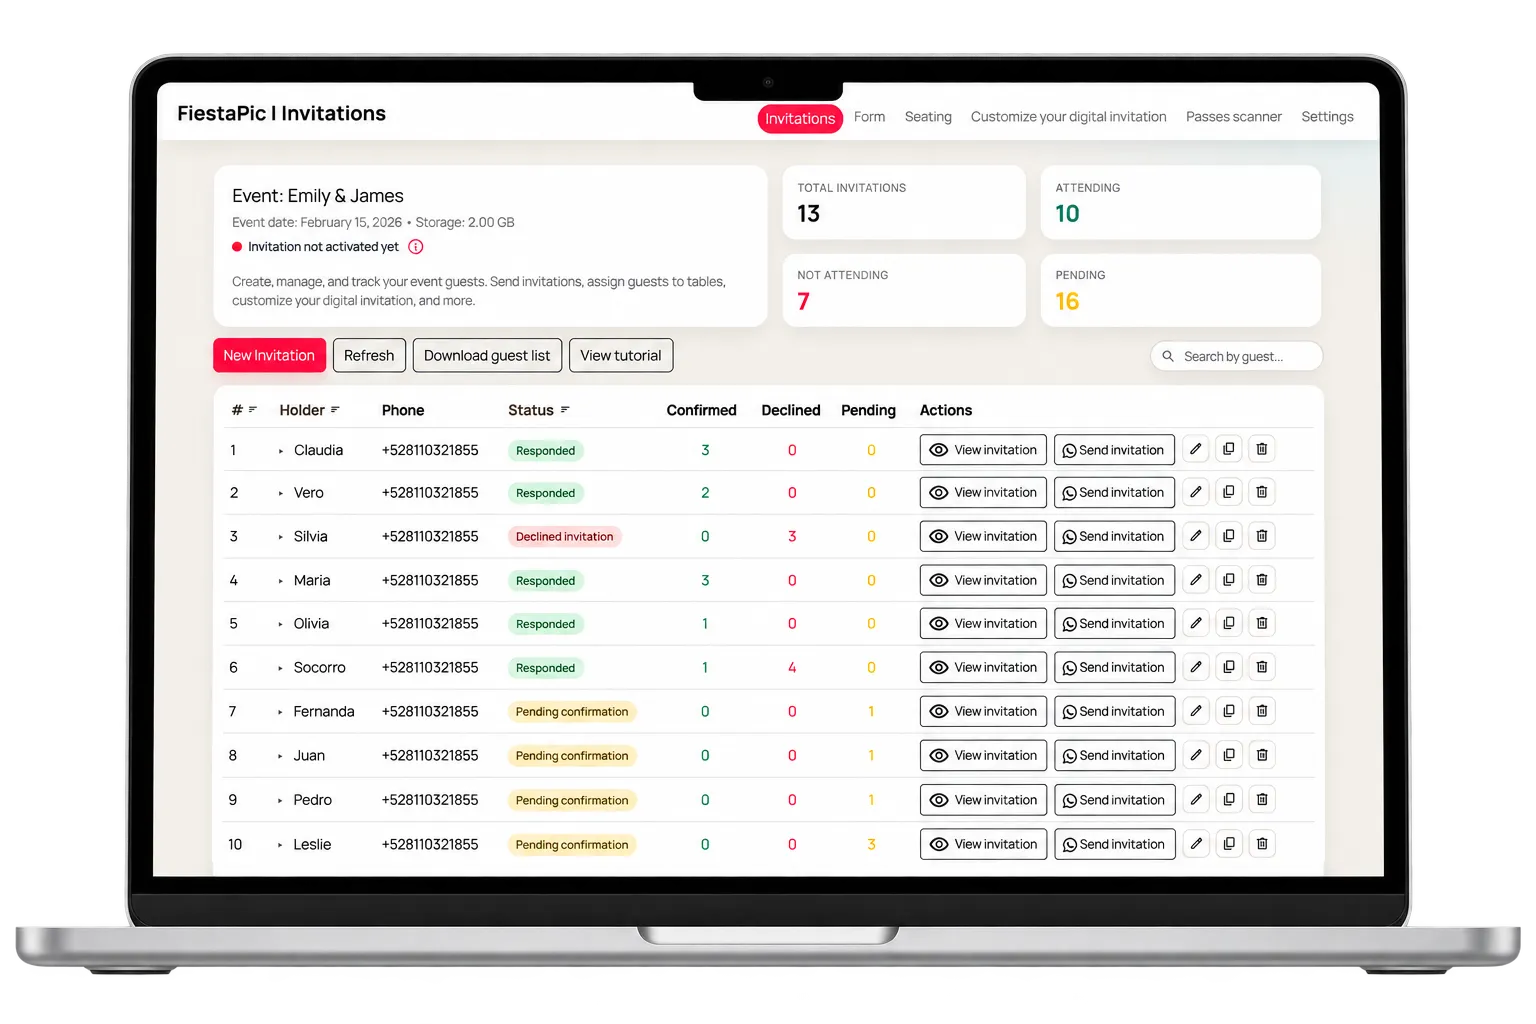Duplicate Olivia's invitation

point(1229,623)
